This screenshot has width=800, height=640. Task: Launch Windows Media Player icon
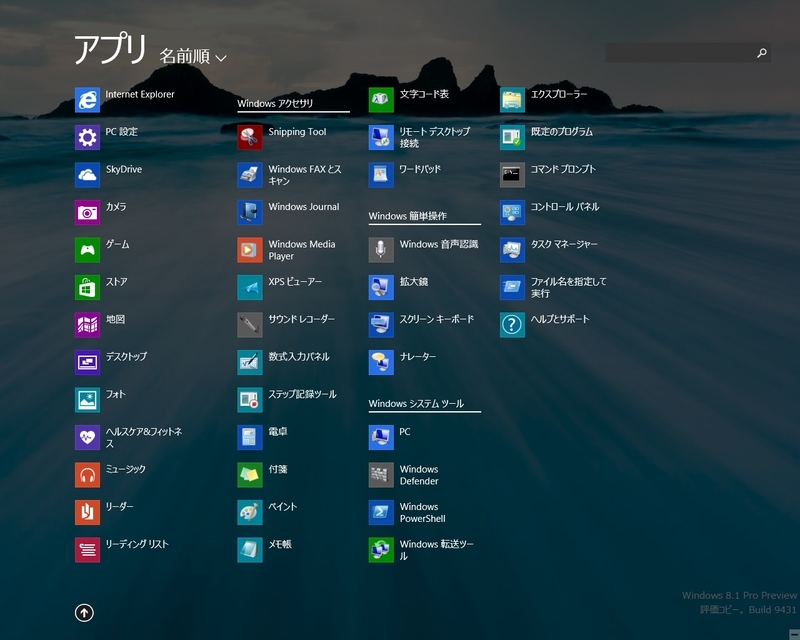pos(250,250)
